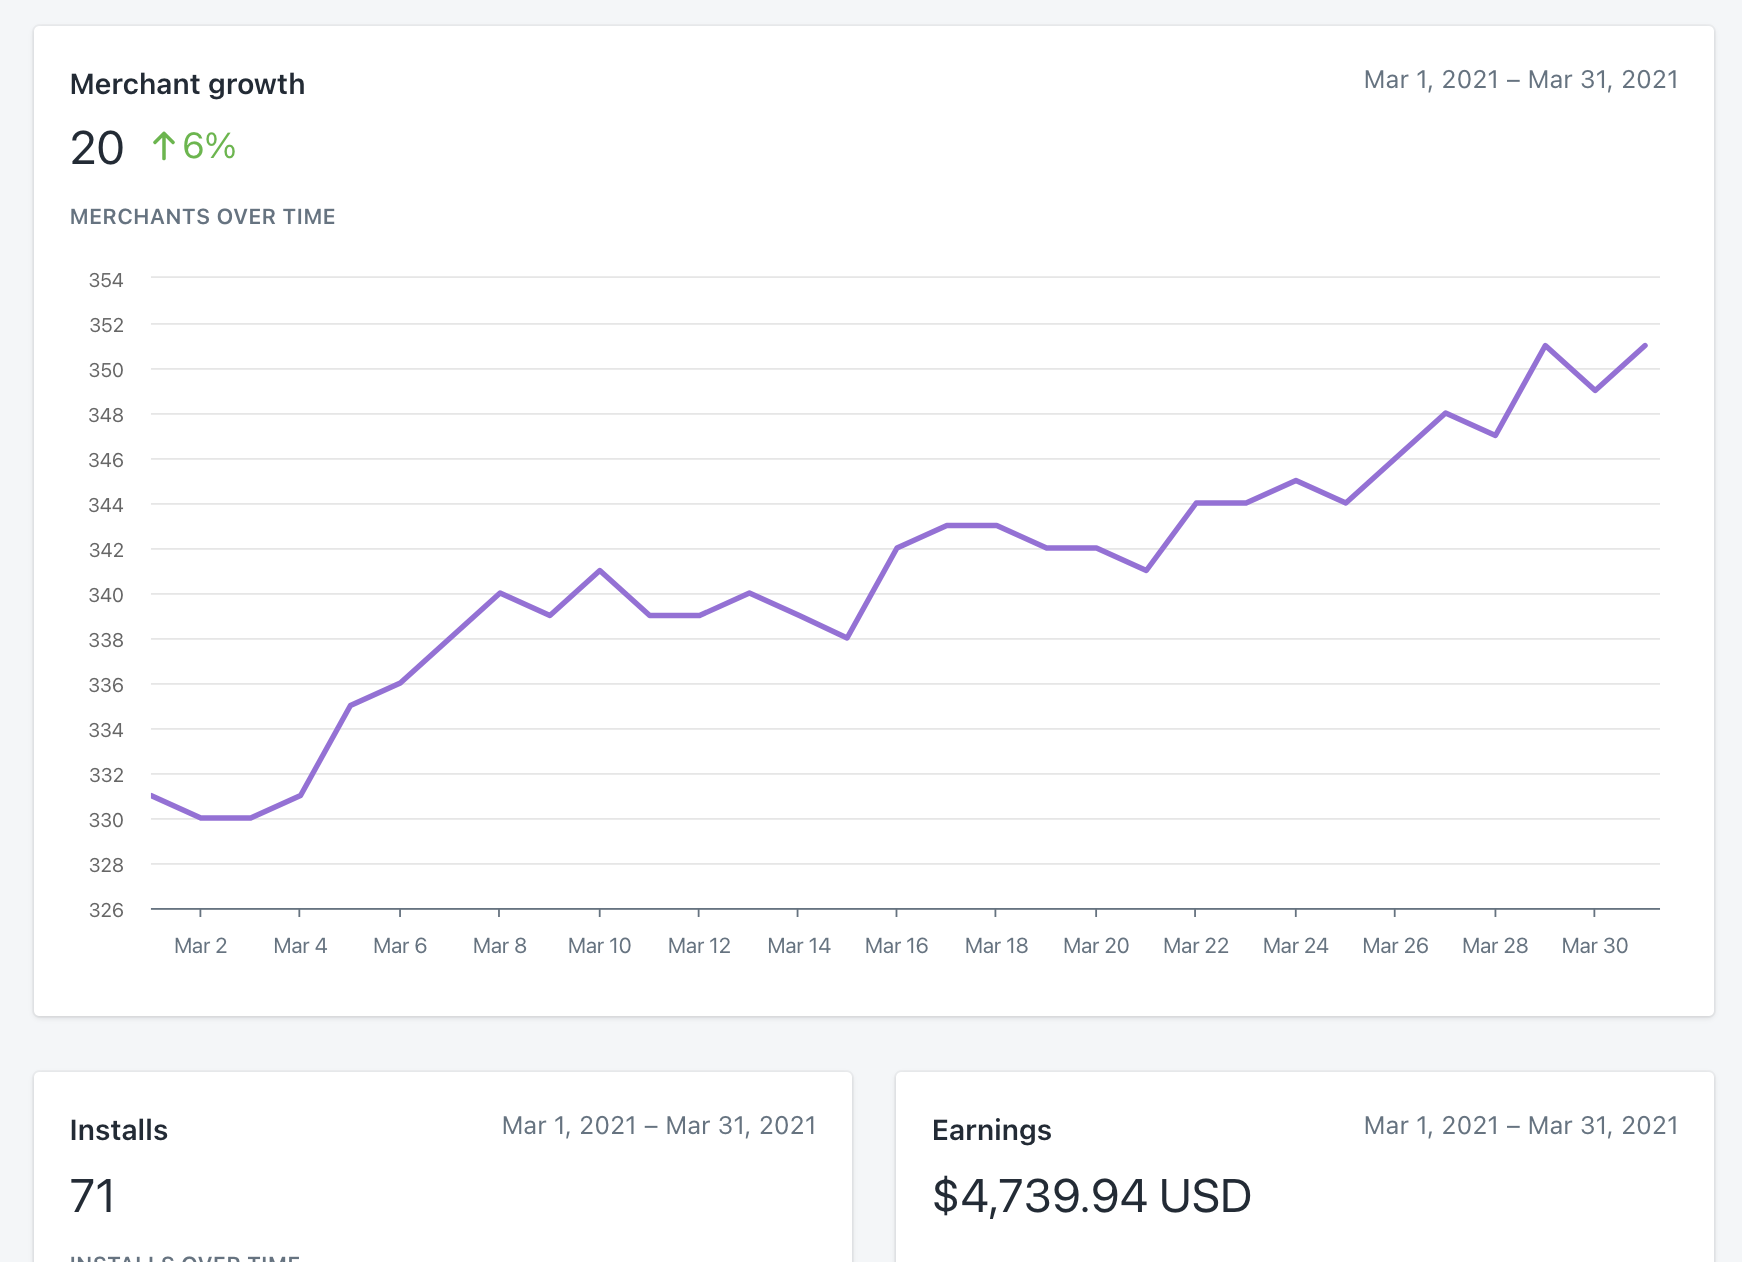Image resolution: width=1742 pixels, height=1262 pixels.
Task: Click the green upward growth arrow icon
Action: tap(163, 146)
